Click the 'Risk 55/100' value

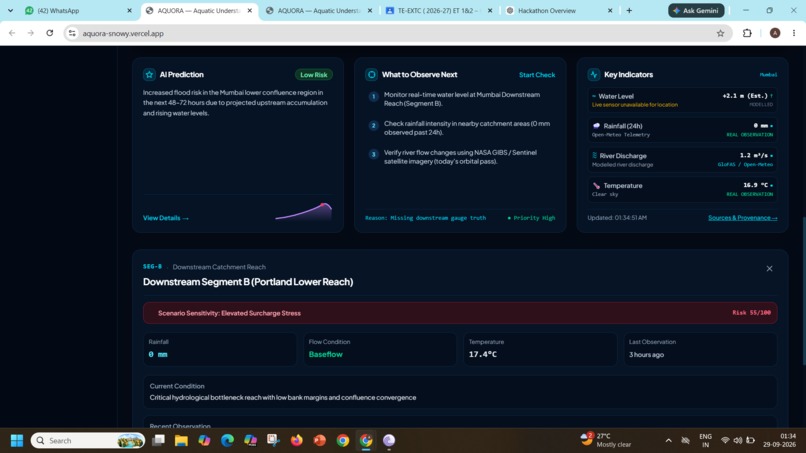click(x=751, y=313)
